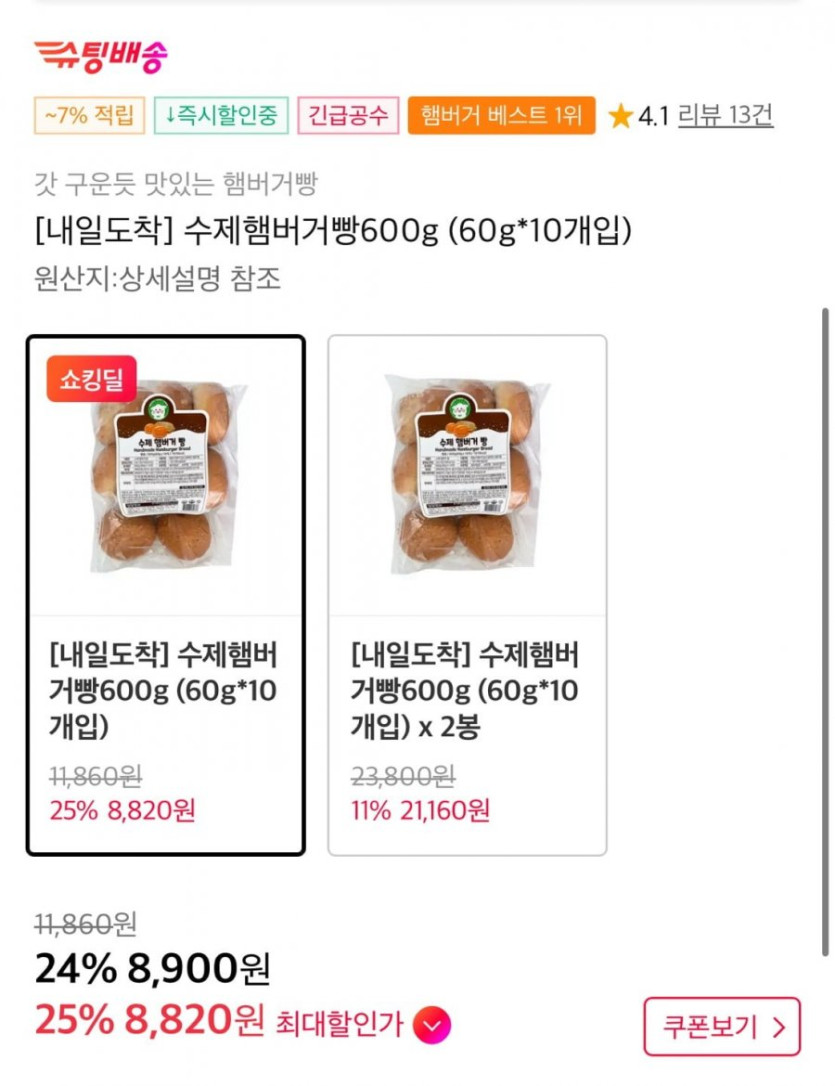This screenshot has width=835, height=1086.
Task: Click the 원산지:상세설명 참조 text
Action: pos(158,279)
